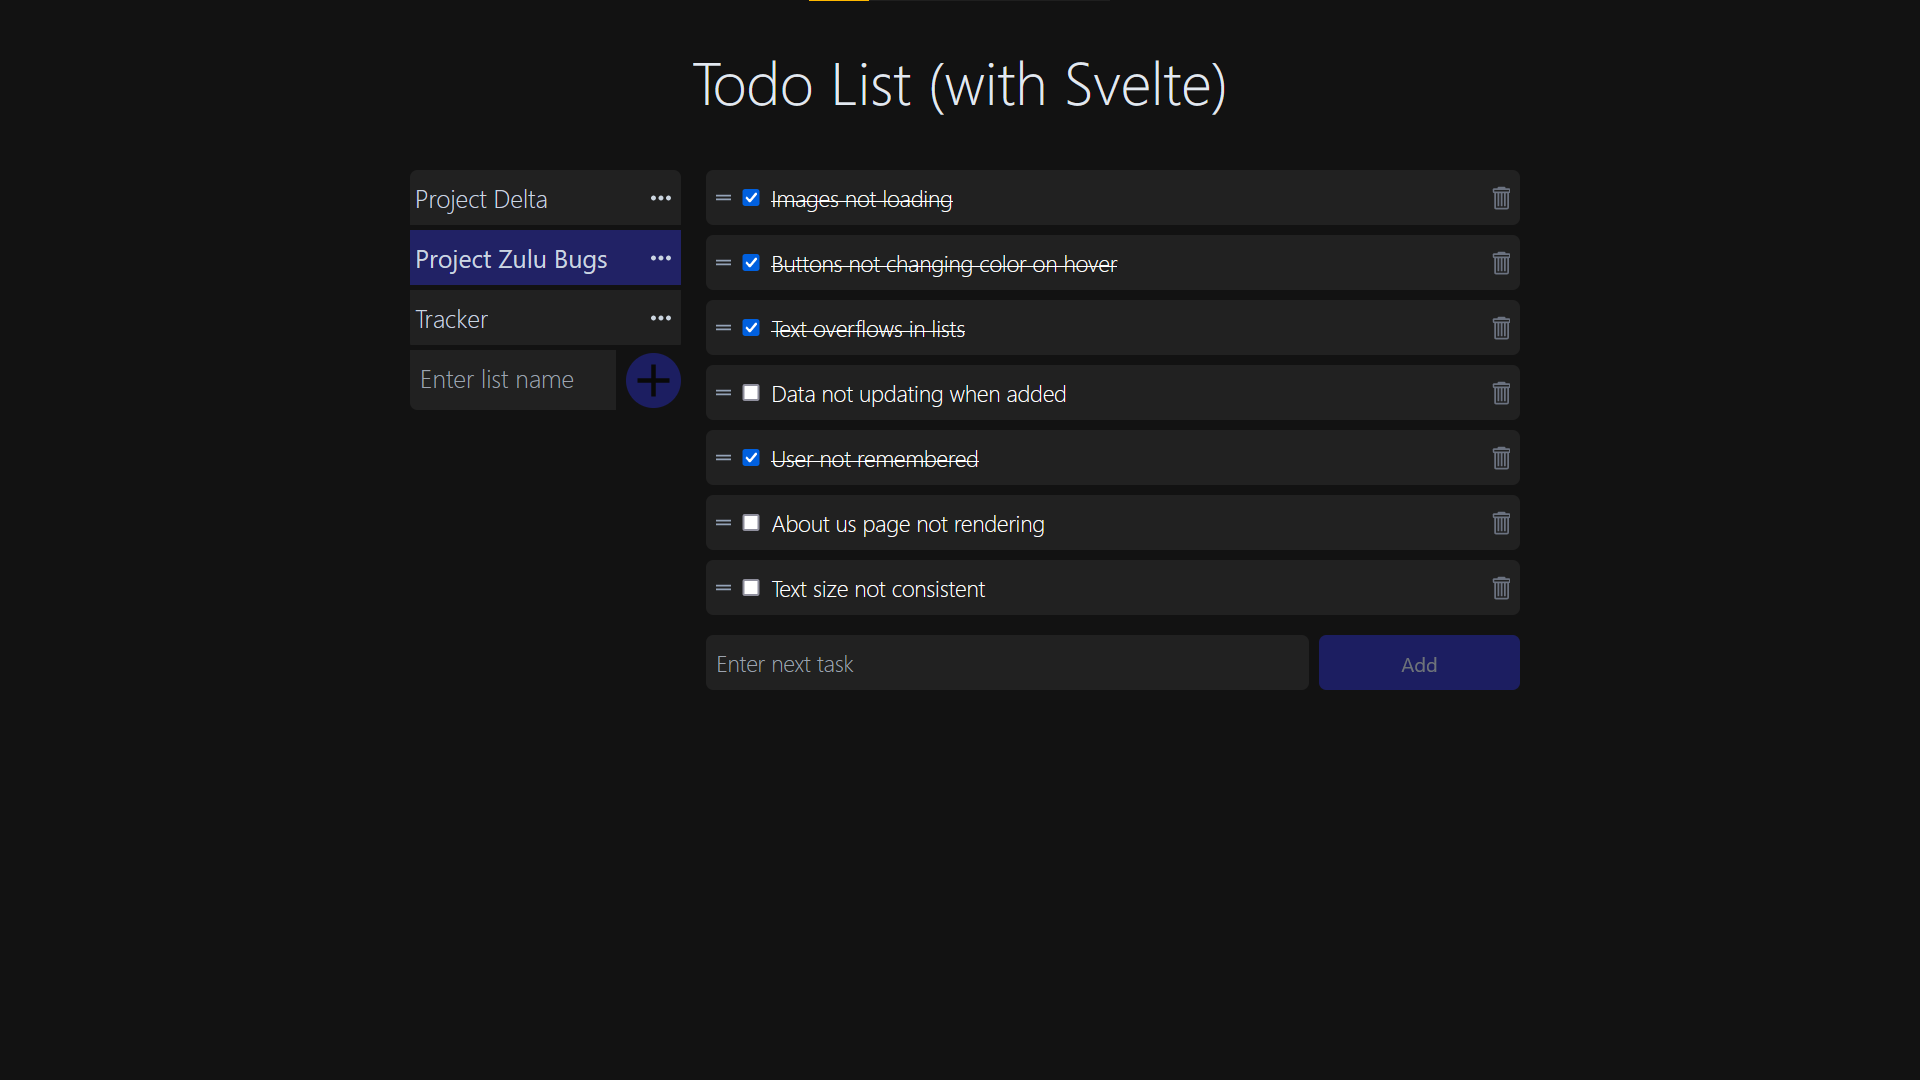
Task: Click the trash icon on 'User not remembered'
Action: click(x=1501, y=458)
